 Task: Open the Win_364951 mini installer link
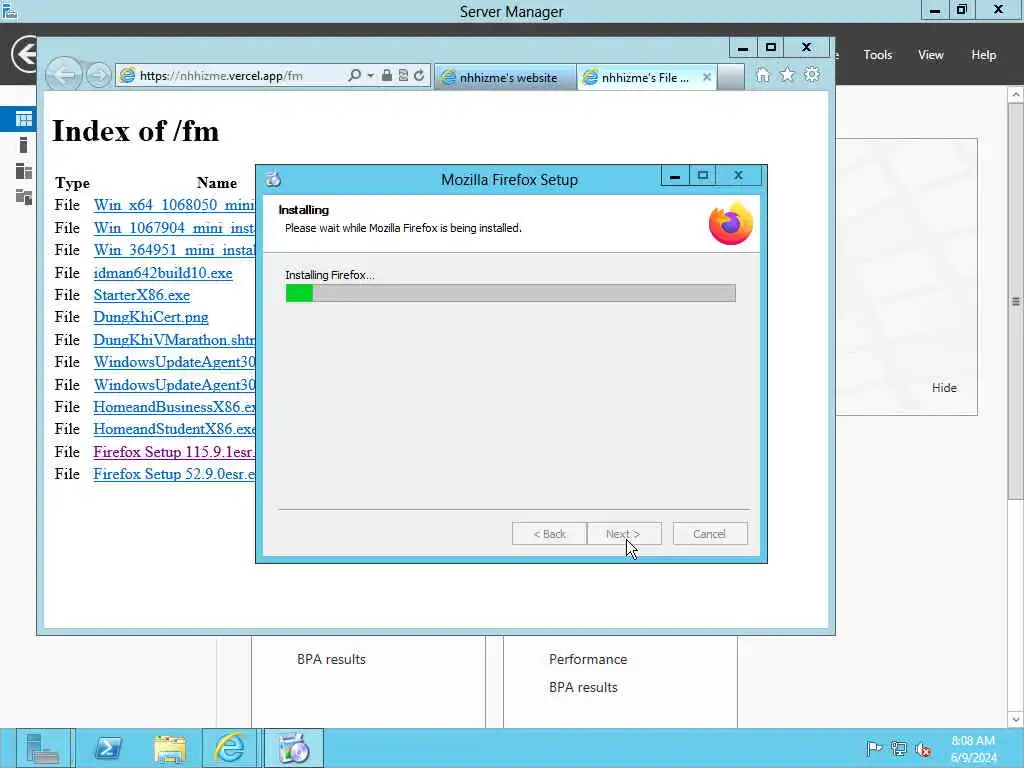coord(174,250)
